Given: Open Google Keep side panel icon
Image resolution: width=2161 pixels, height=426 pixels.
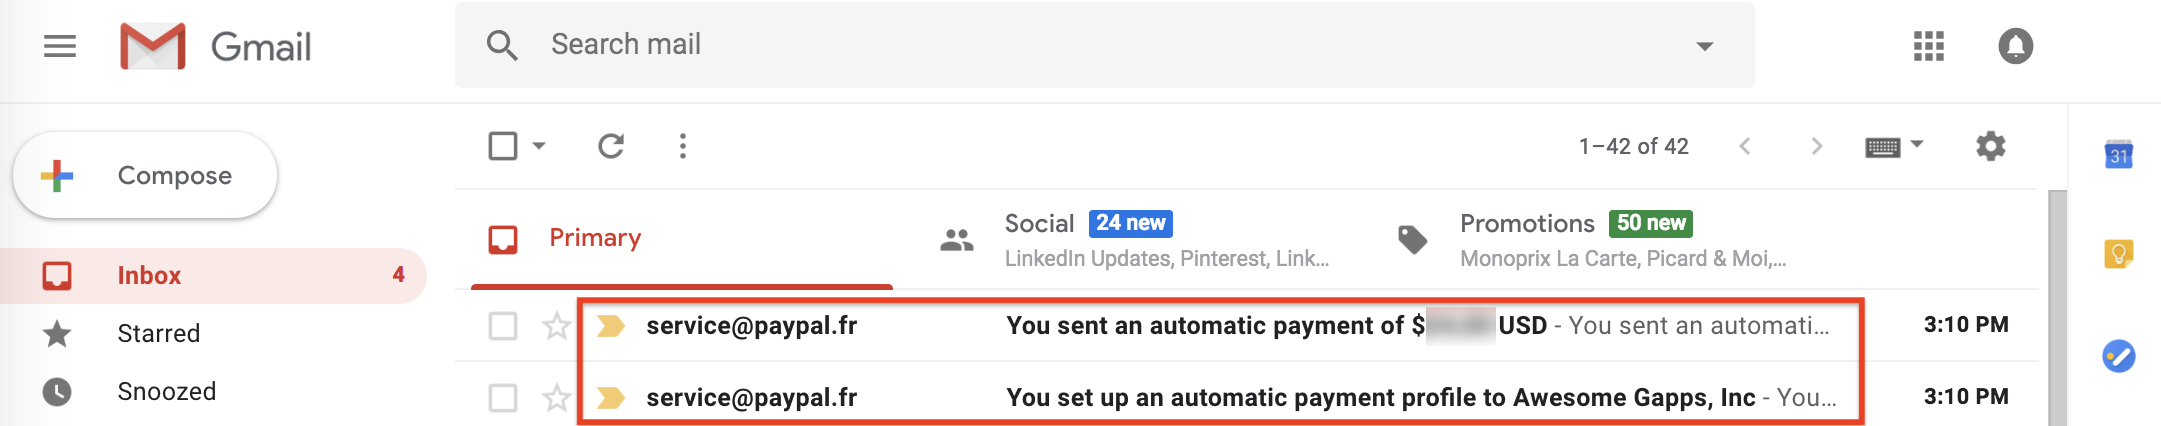Looking at the screenshot, I should tap(2118, 254).
